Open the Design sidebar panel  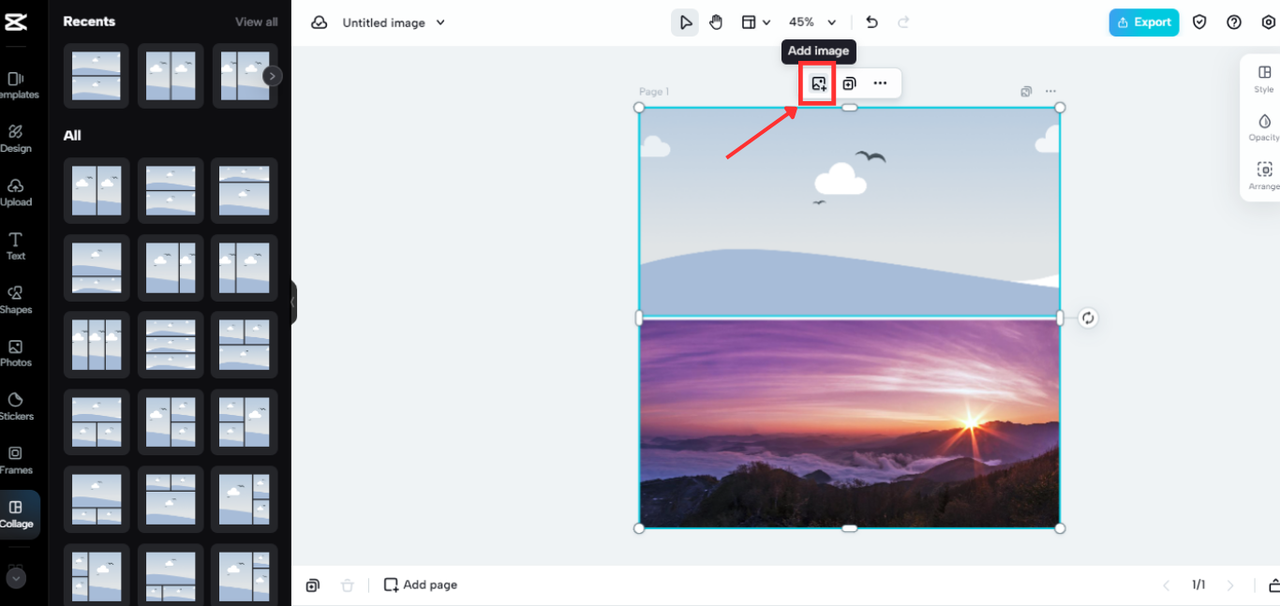pos(16,139)
